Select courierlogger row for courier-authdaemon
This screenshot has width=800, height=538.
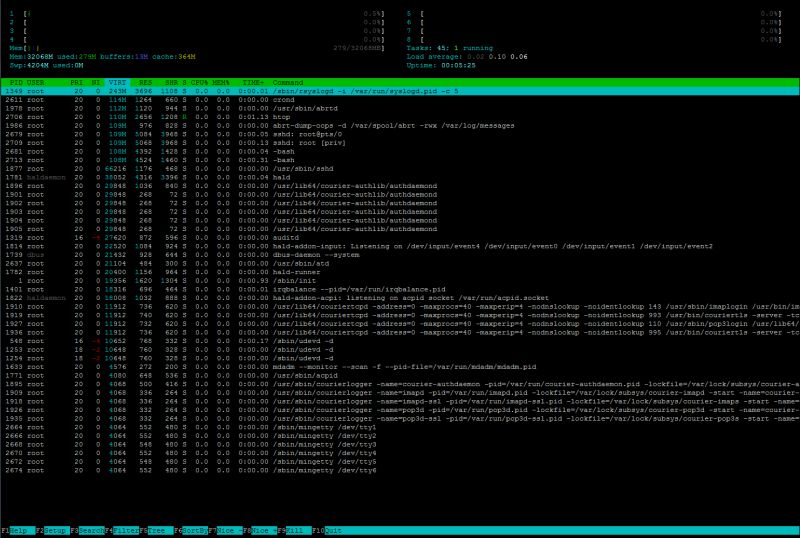click(x=400, y=384)
